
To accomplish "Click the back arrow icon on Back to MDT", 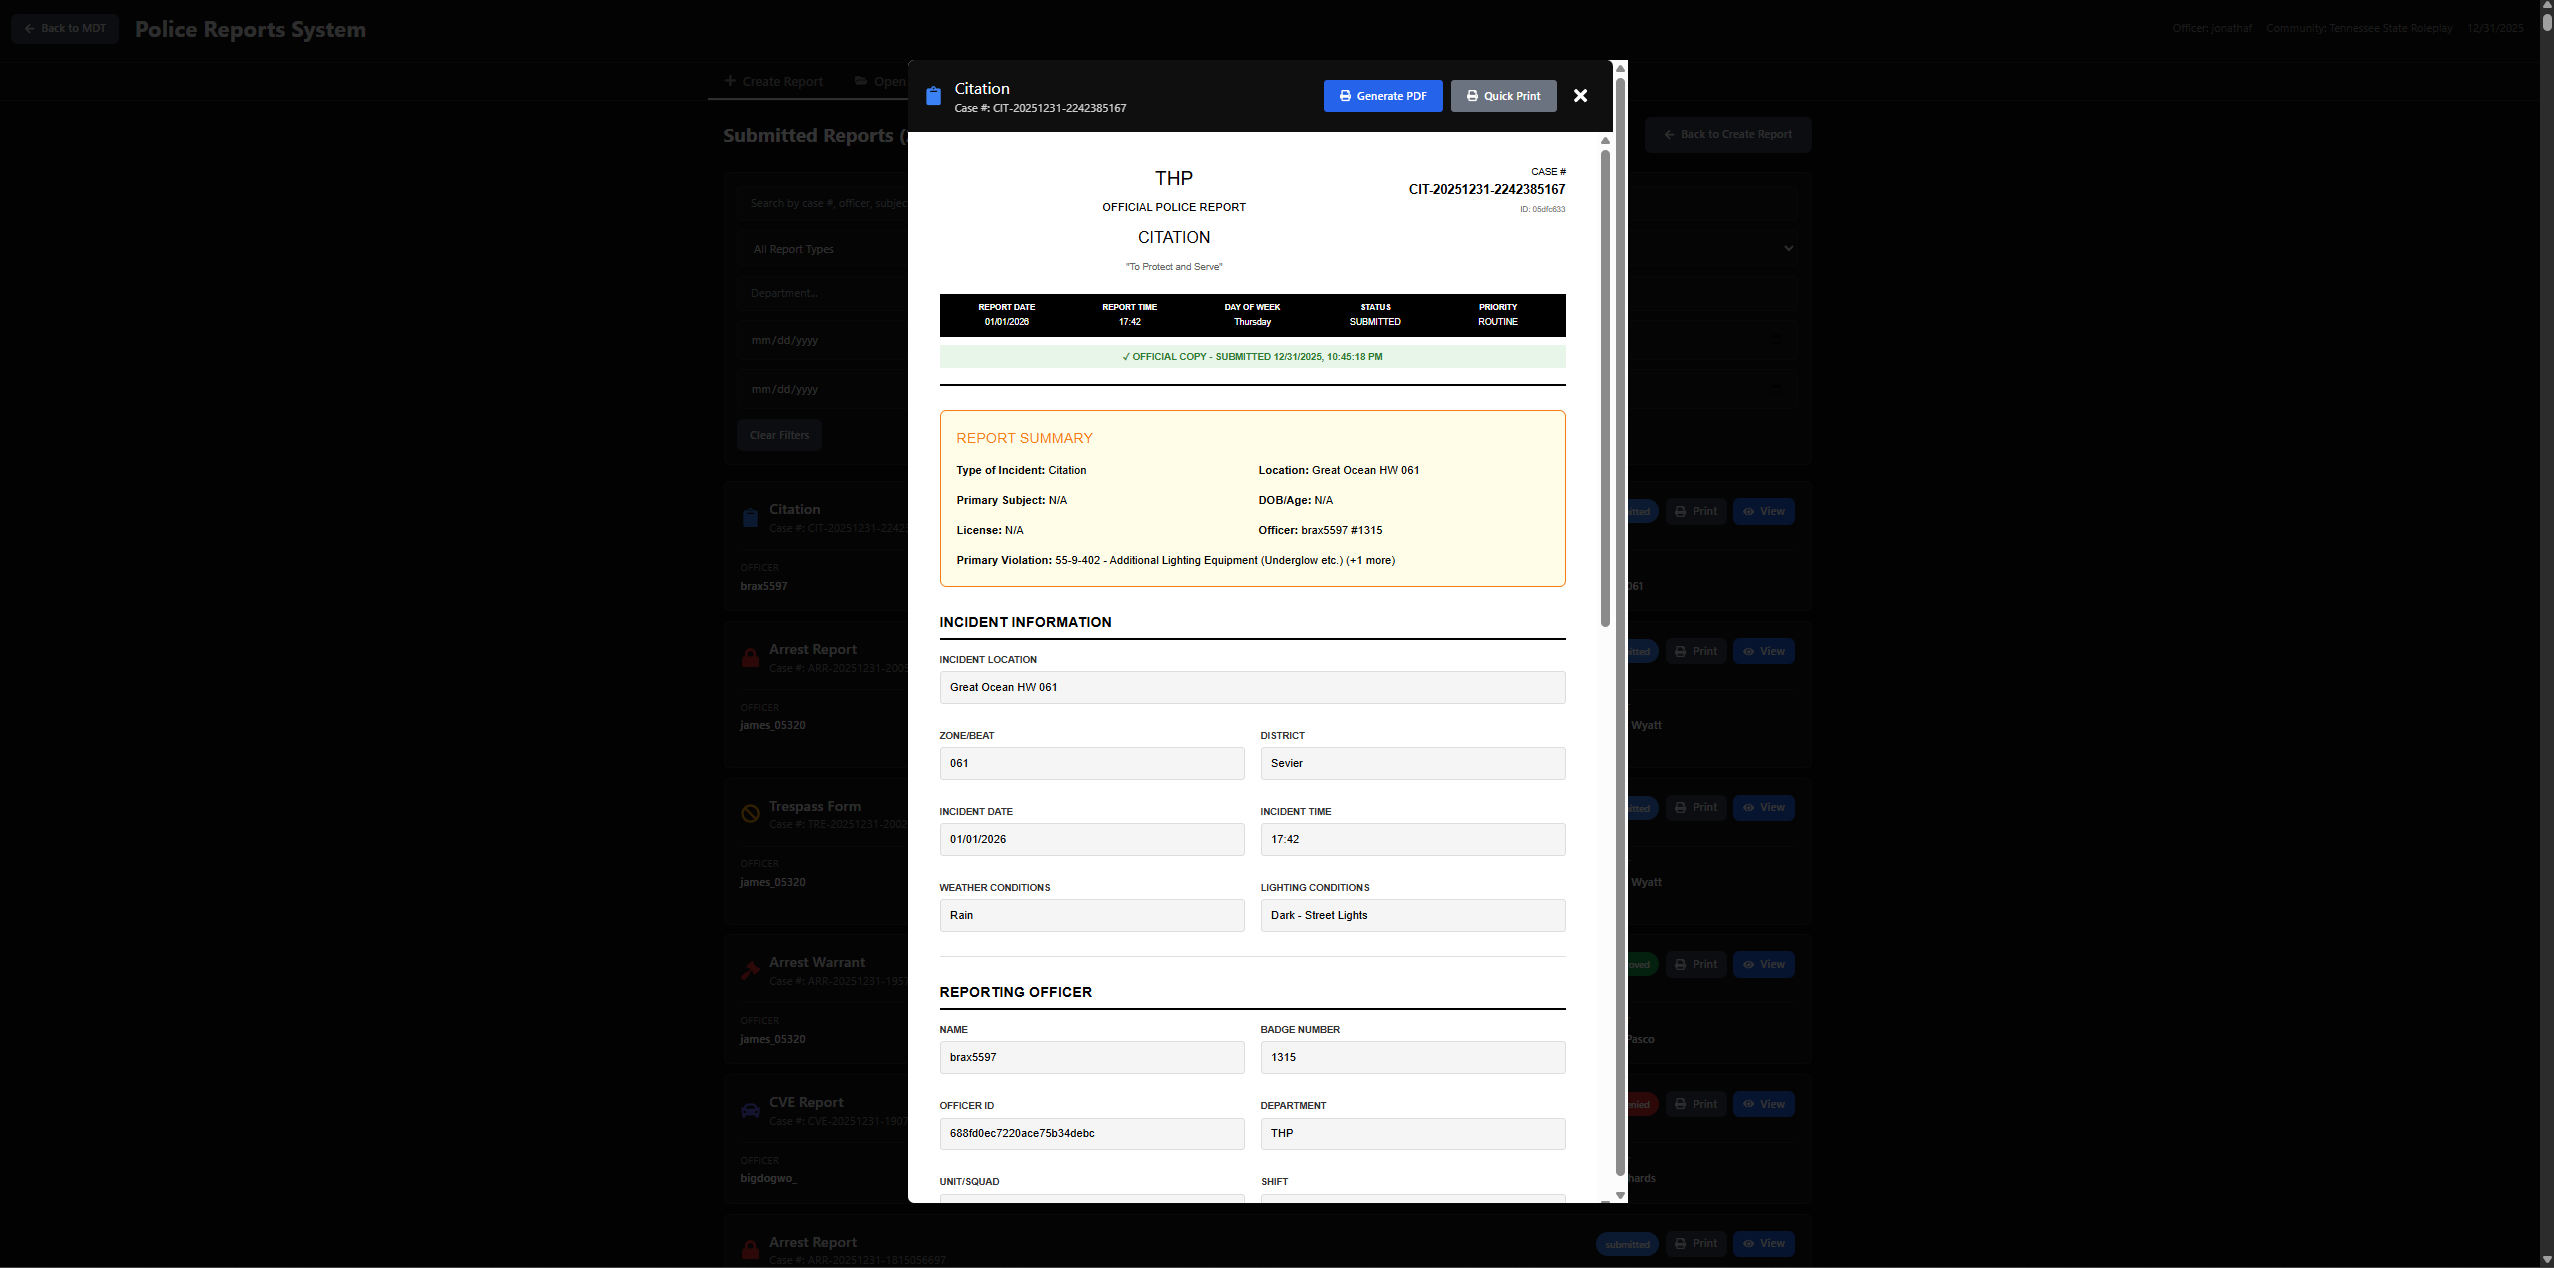I will pos(31,28).
